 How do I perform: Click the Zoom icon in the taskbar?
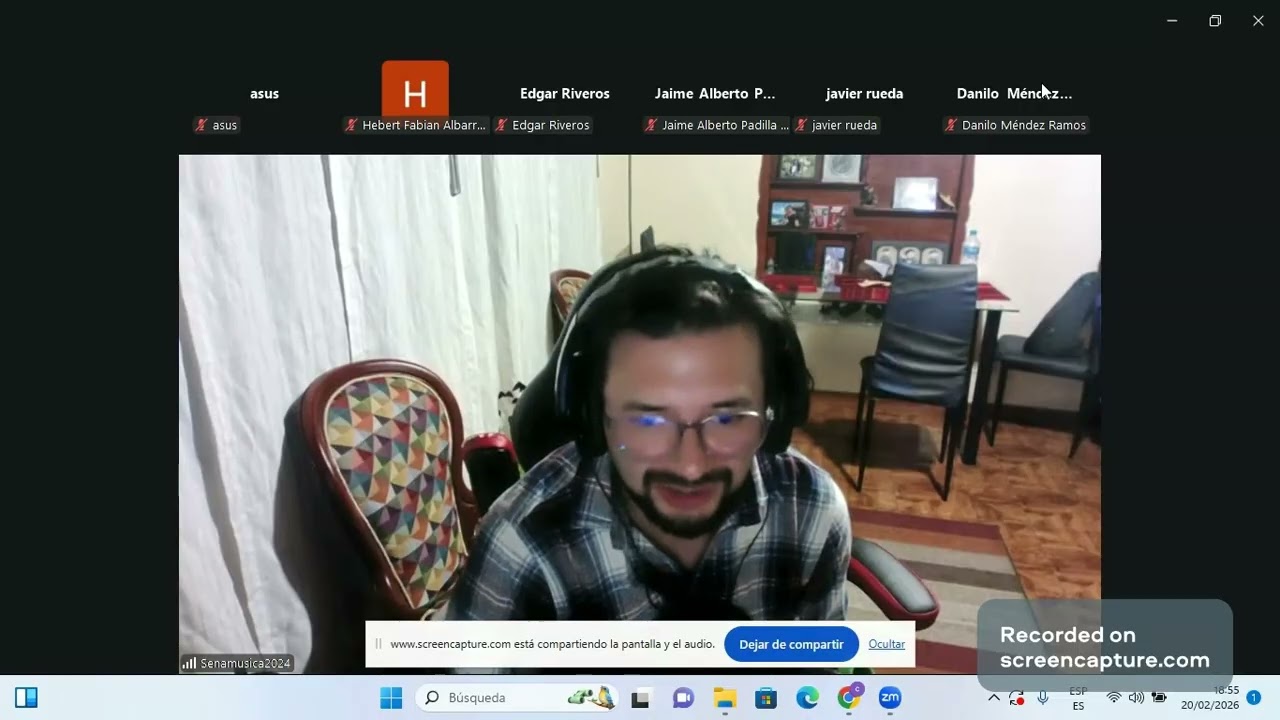pyautogui.click(x=890, y=698)
